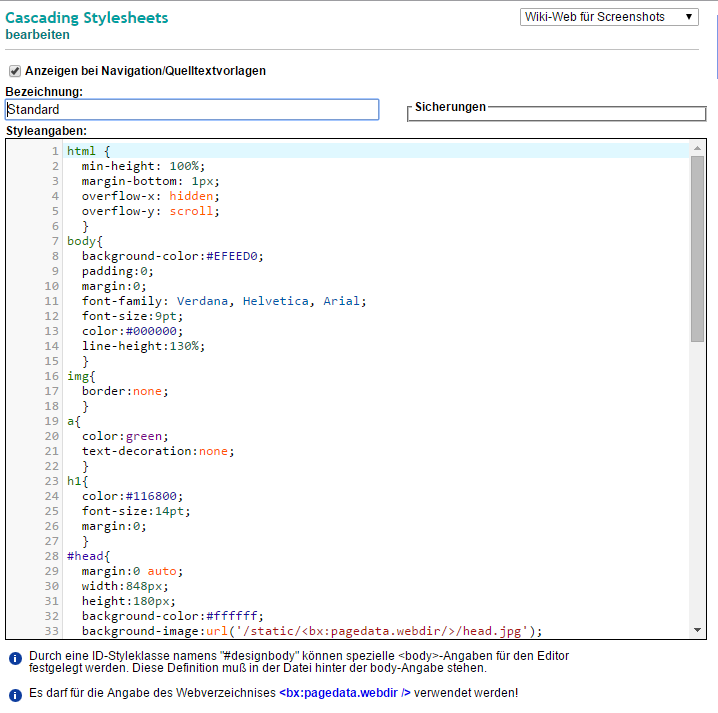This screenshot has height=713, width=718.
Task: Click the info icon beside Webverzeichnis hint
Action: (15, 695)
